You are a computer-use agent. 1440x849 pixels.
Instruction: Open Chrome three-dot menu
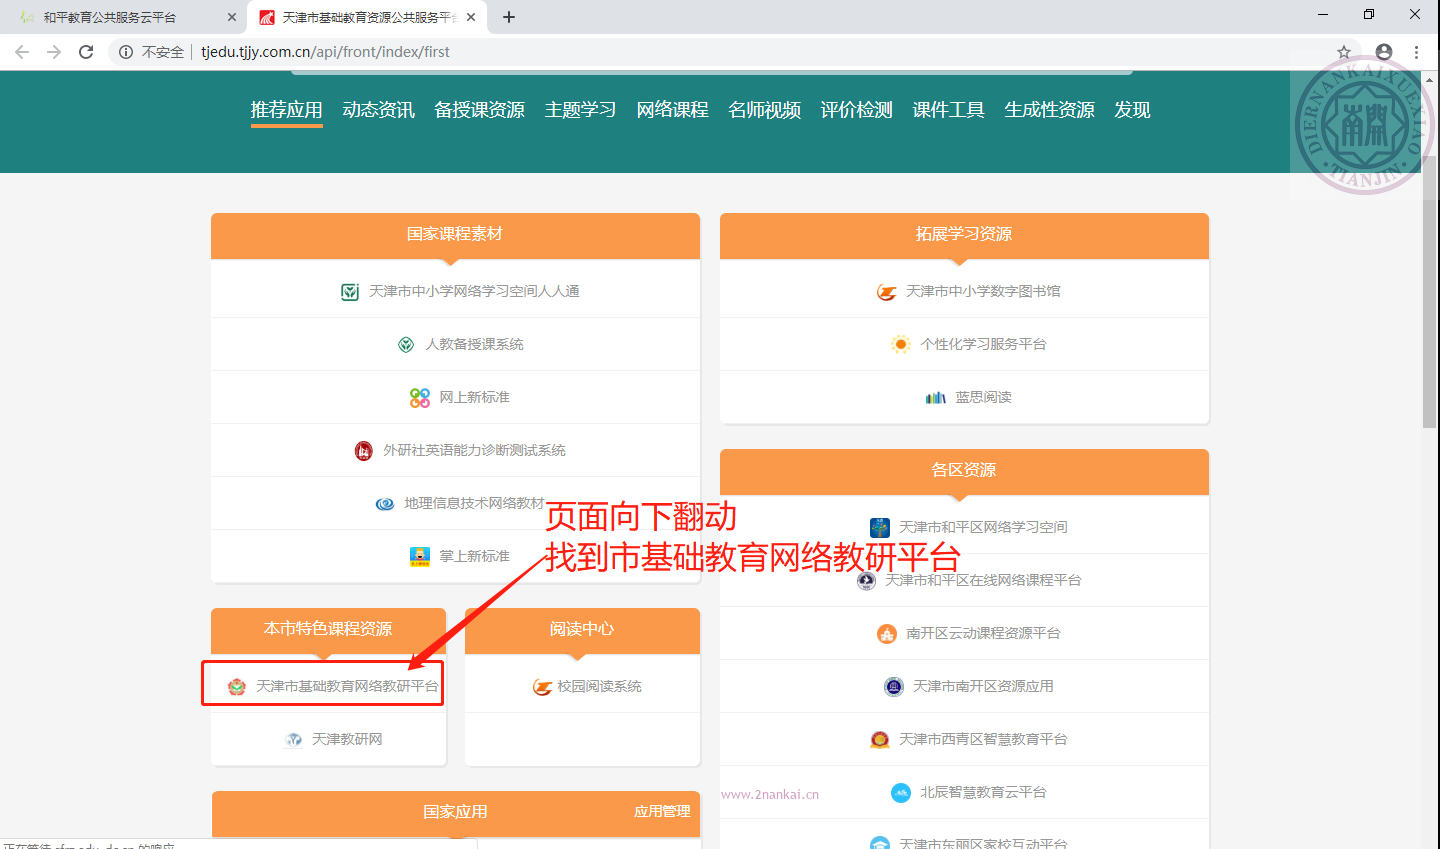1416,52
